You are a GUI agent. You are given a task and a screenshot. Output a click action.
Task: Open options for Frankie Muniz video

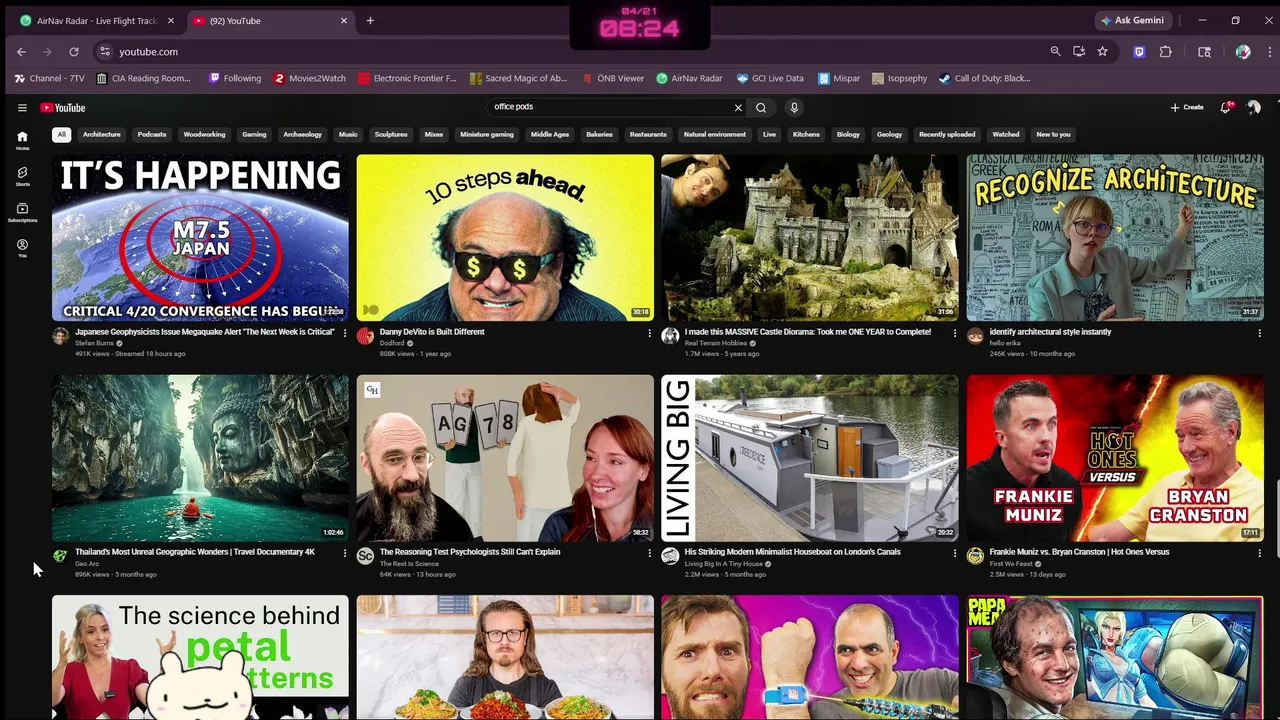point(1259,553)
